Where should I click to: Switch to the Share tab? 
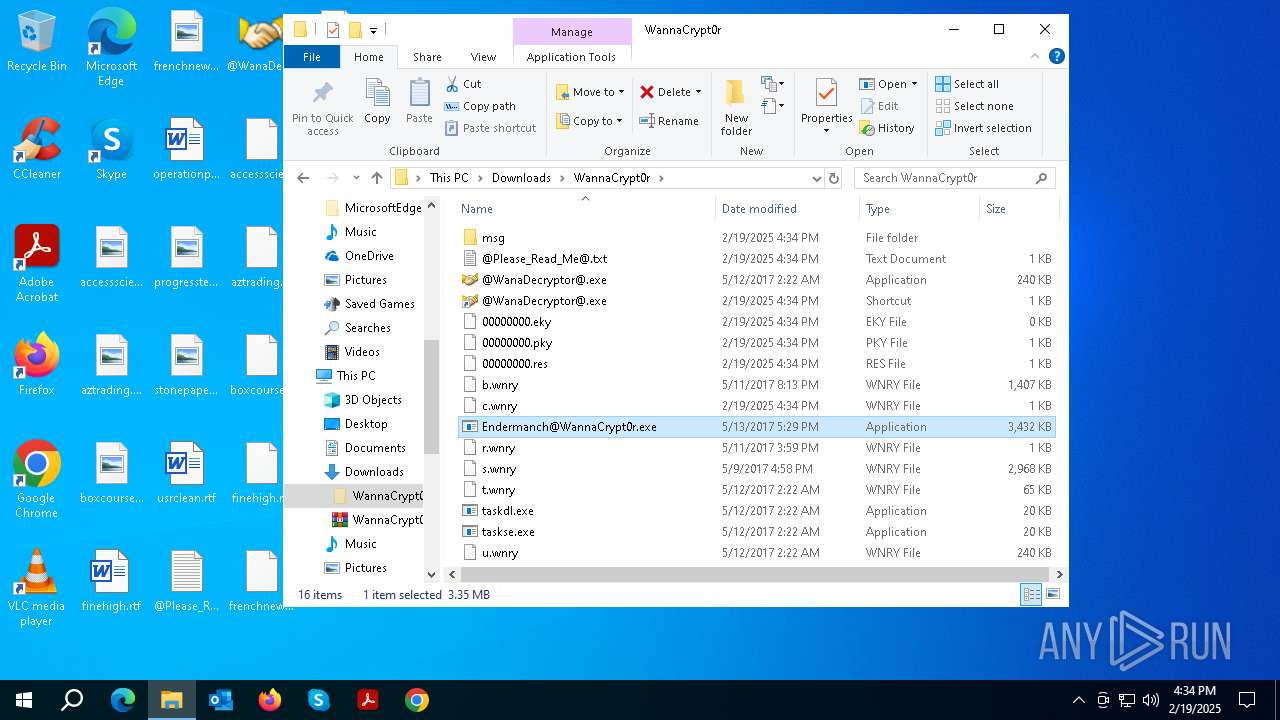(427, 57)
